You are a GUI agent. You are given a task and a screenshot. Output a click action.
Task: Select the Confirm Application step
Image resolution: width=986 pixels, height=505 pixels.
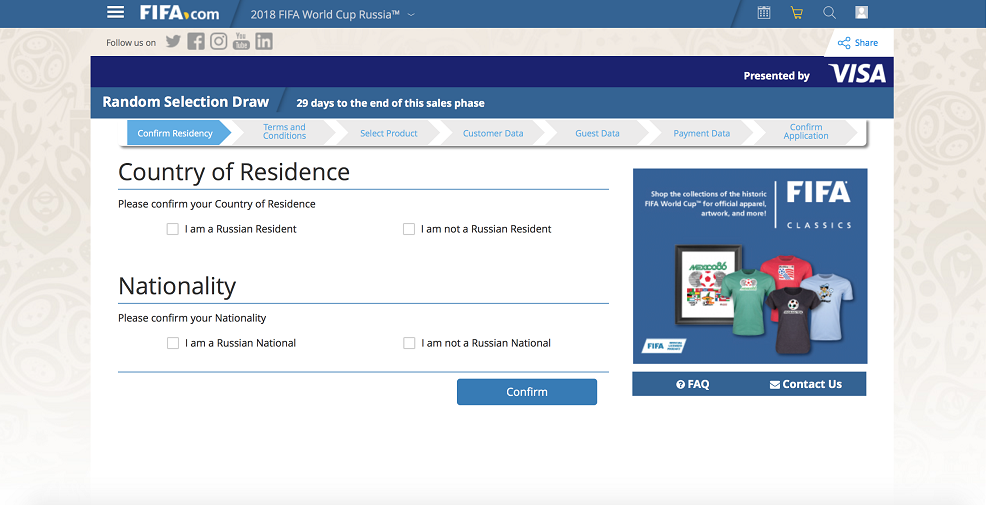pyautogui.click(x=806, y=131)
